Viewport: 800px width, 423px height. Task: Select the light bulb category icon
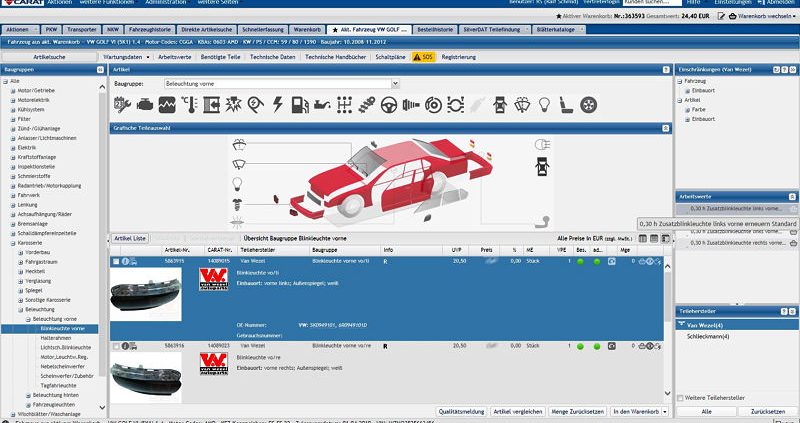click(x=544, y=105)
